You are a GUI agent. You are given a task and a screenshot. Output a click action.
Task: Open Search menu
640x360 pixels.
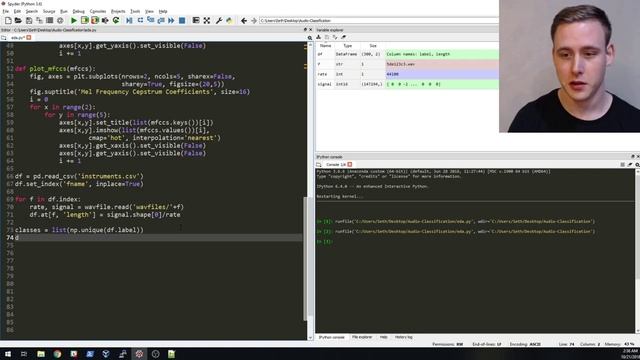coord(31,11)
